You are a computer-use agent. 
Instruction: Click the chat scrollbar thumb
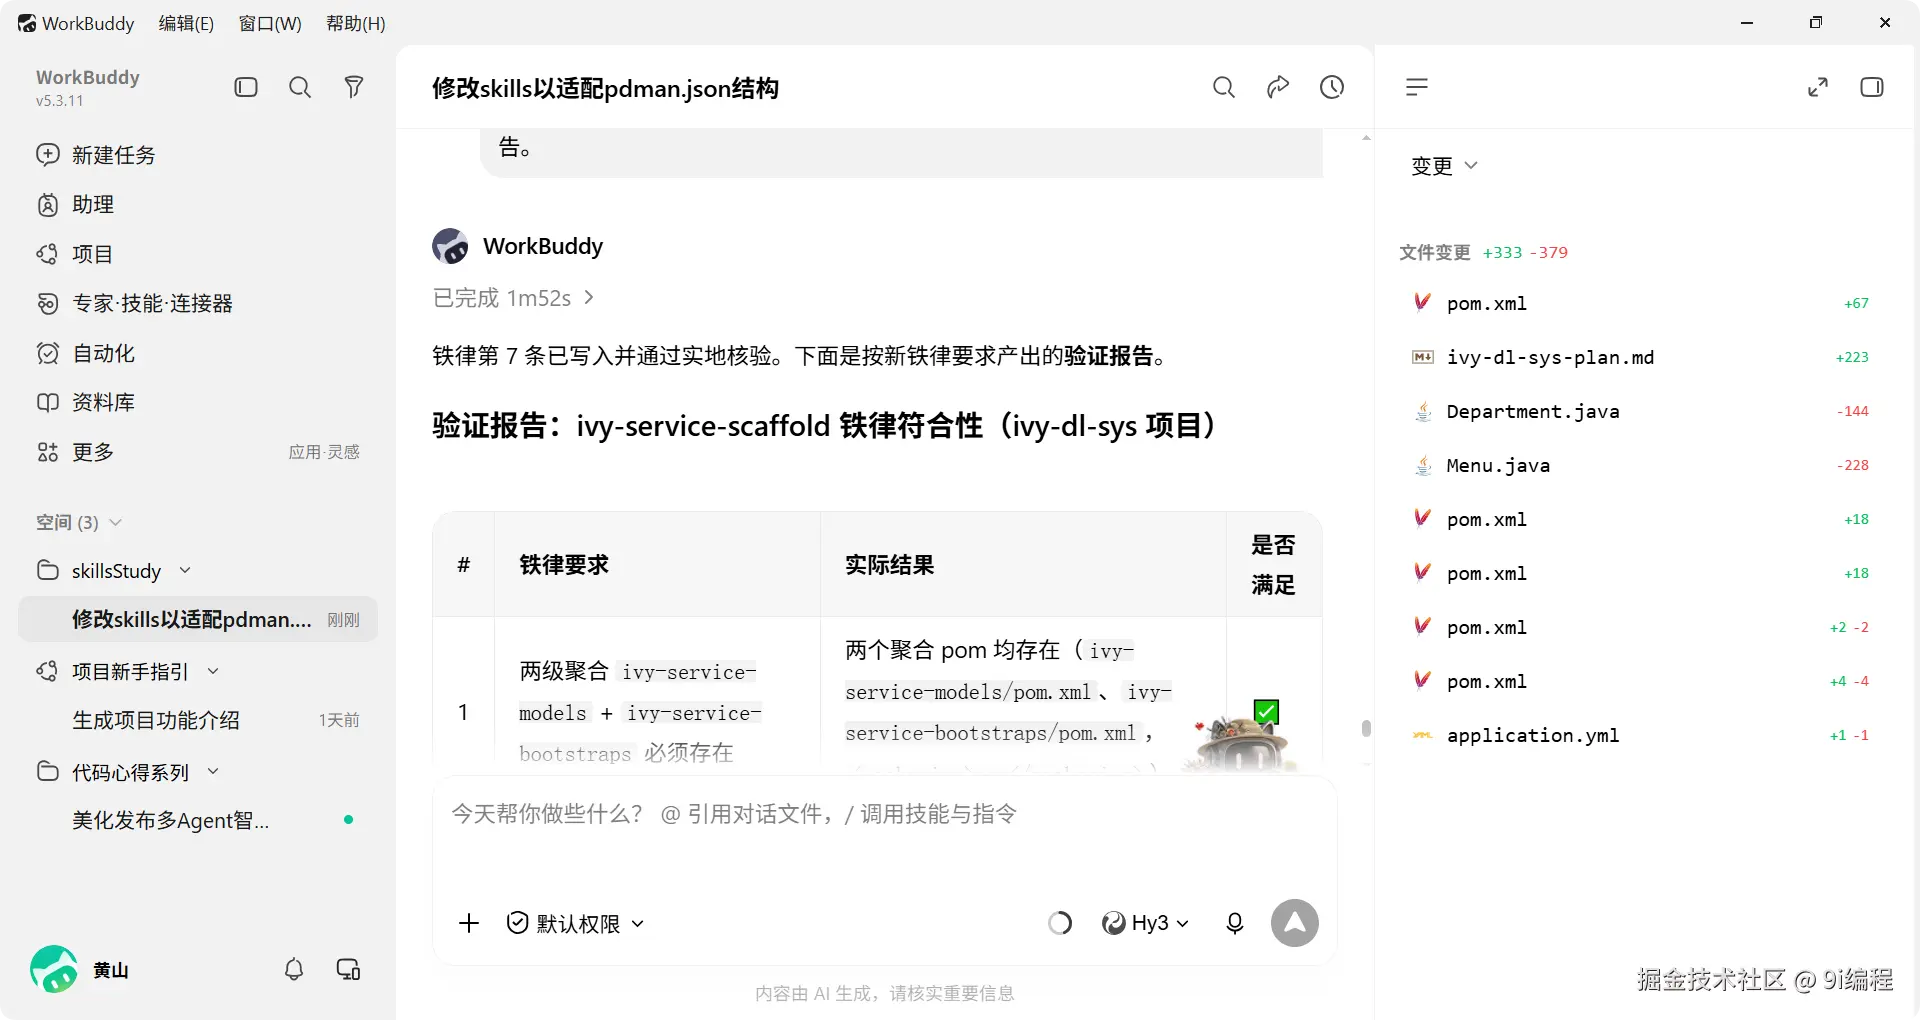(1366, 728)
